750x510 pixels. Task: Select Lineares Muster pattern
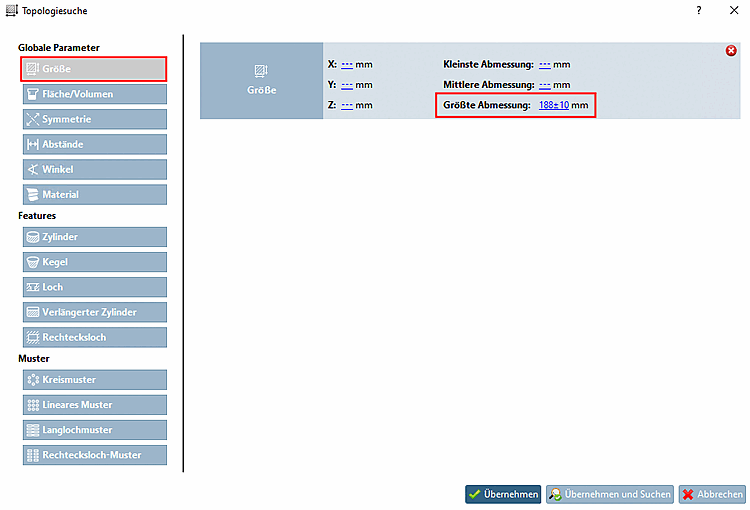pyautogui.click(x=95, y=405)
